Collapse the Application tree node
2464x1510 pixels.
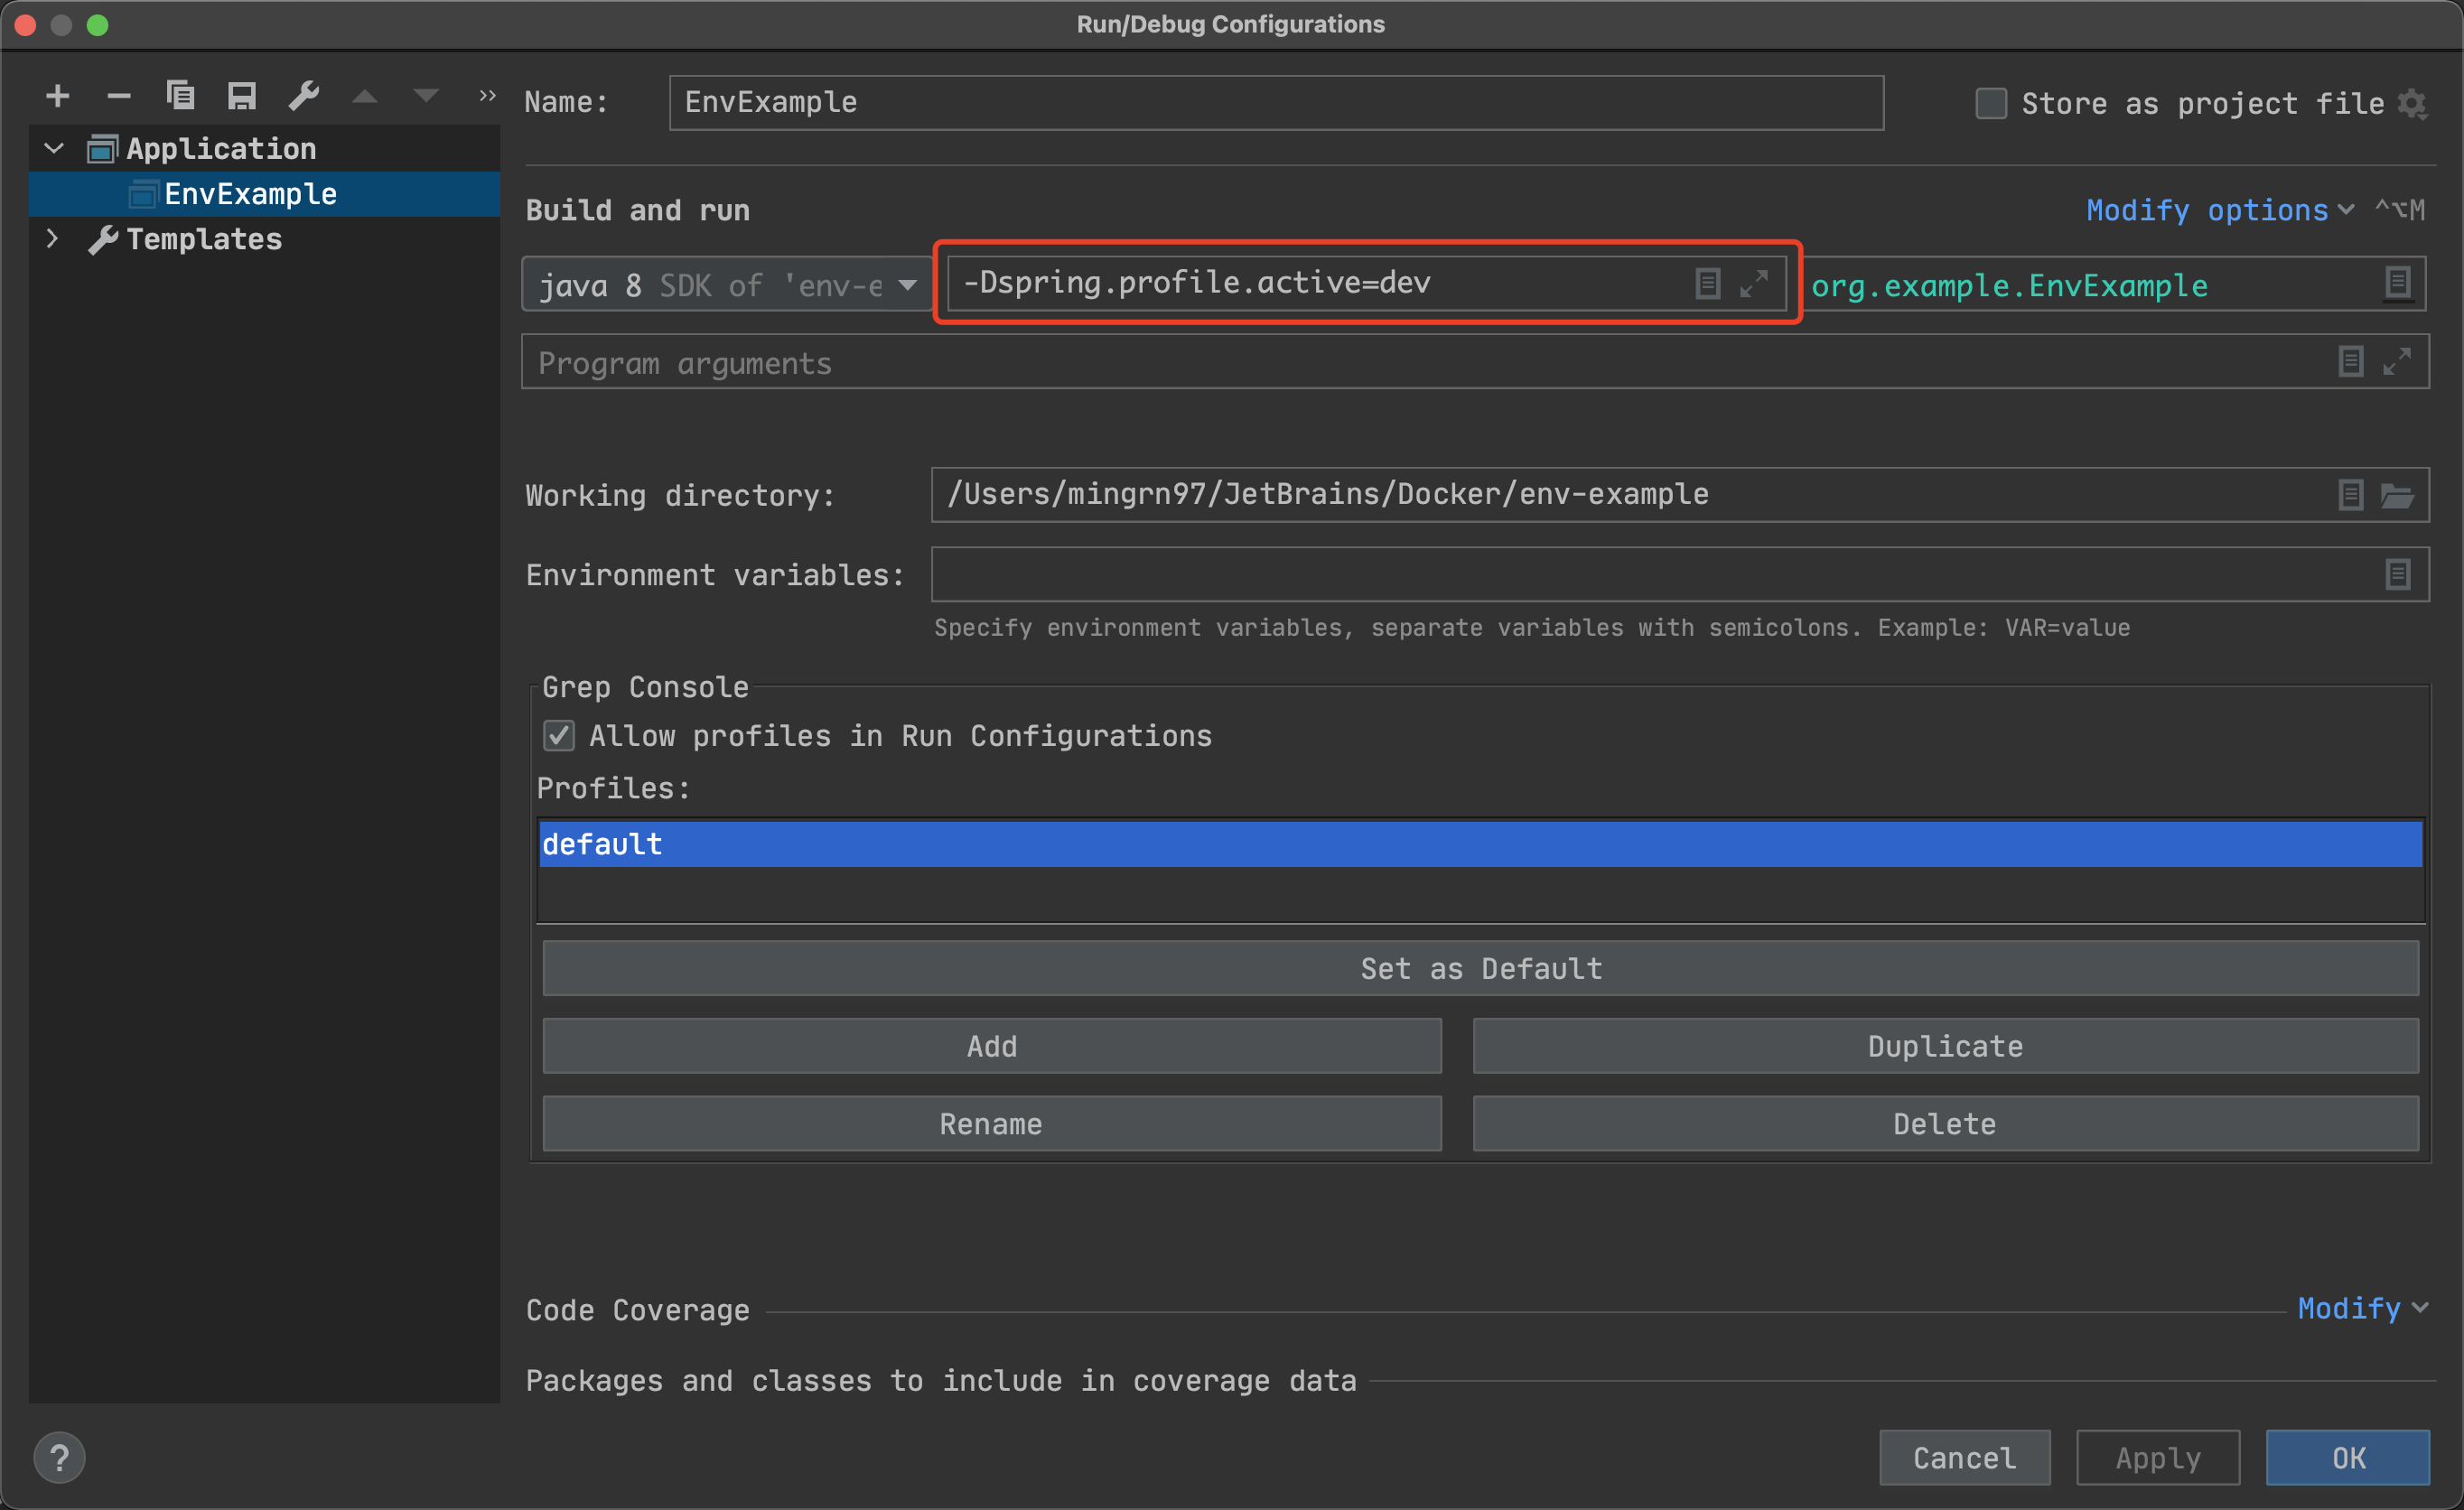click(x=54, y=149)
